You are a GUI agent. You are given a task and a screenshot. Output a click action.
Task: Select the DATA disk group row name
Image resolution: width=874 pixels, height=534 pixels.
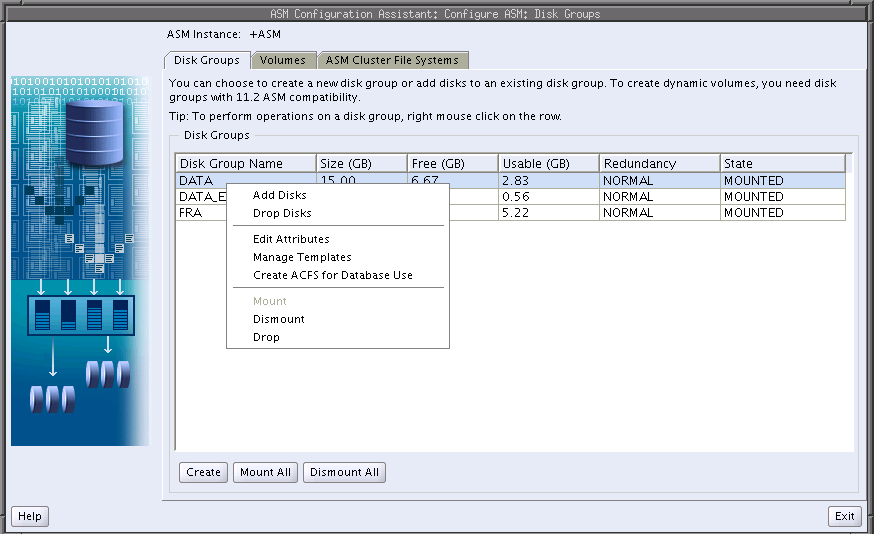(196, 181)
